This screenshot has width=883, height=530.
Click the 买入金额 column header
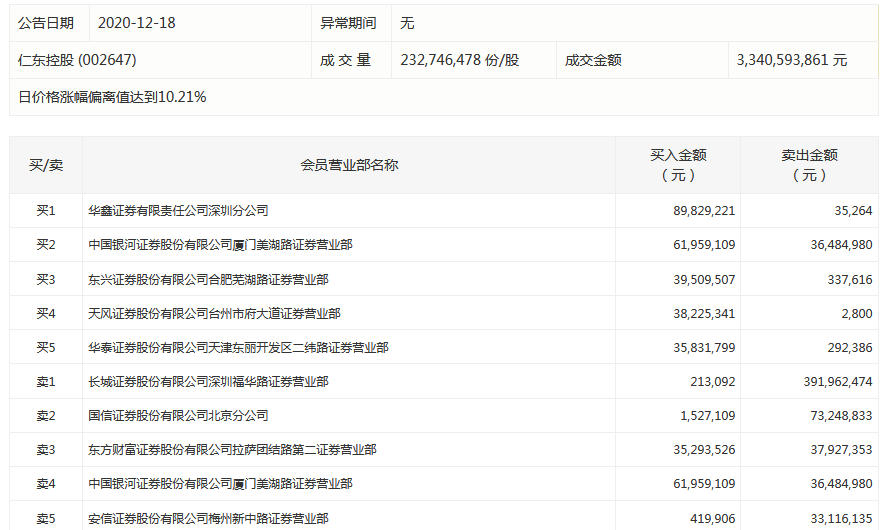tap(678, 165)
